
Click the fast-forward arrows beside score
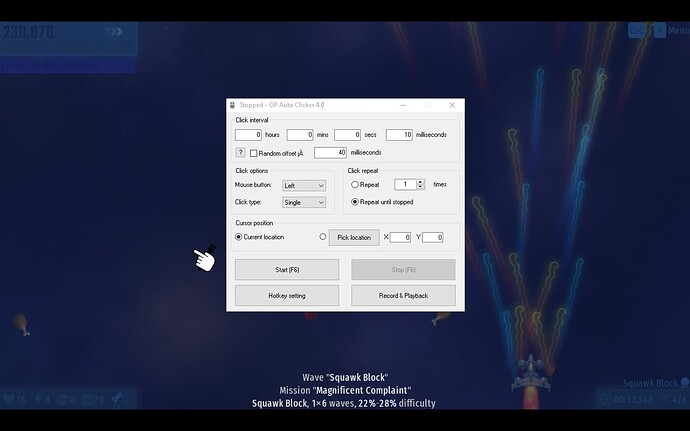point(114,32)
